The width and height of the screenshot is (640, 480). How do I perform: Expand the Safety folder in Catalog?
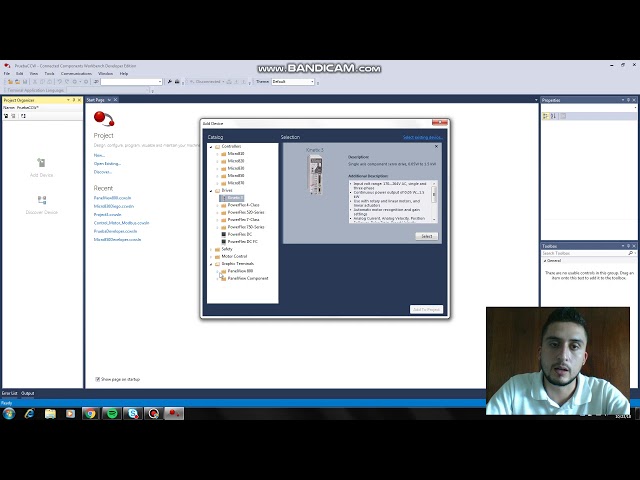click(x=211, y=249)
